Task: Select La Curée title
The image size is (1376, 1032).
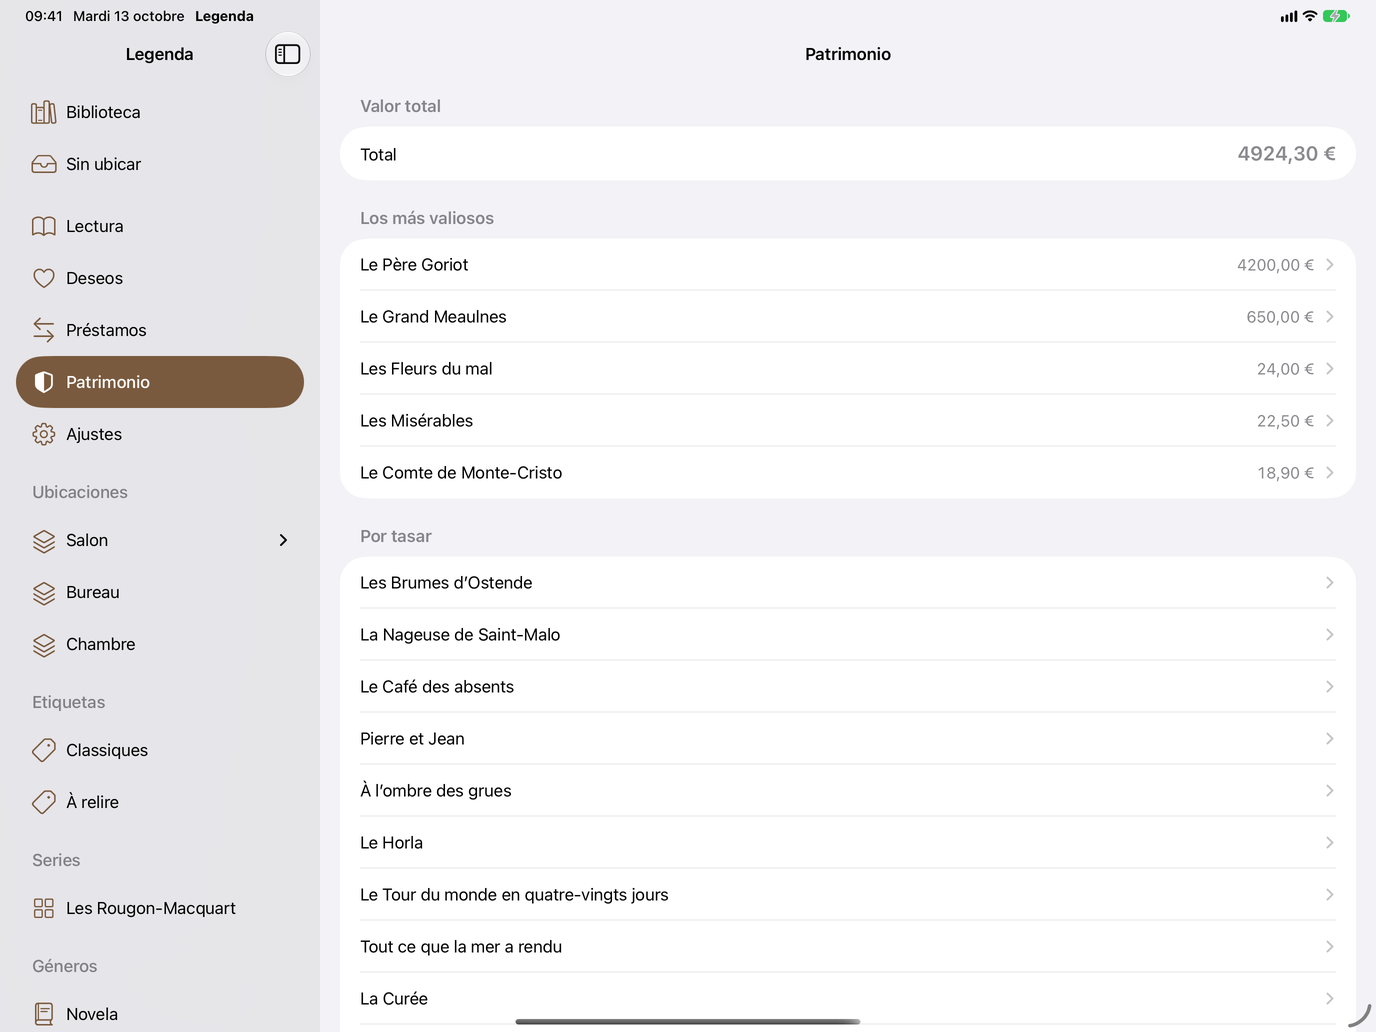Action: pyautogui.click(x=394, y=999)
